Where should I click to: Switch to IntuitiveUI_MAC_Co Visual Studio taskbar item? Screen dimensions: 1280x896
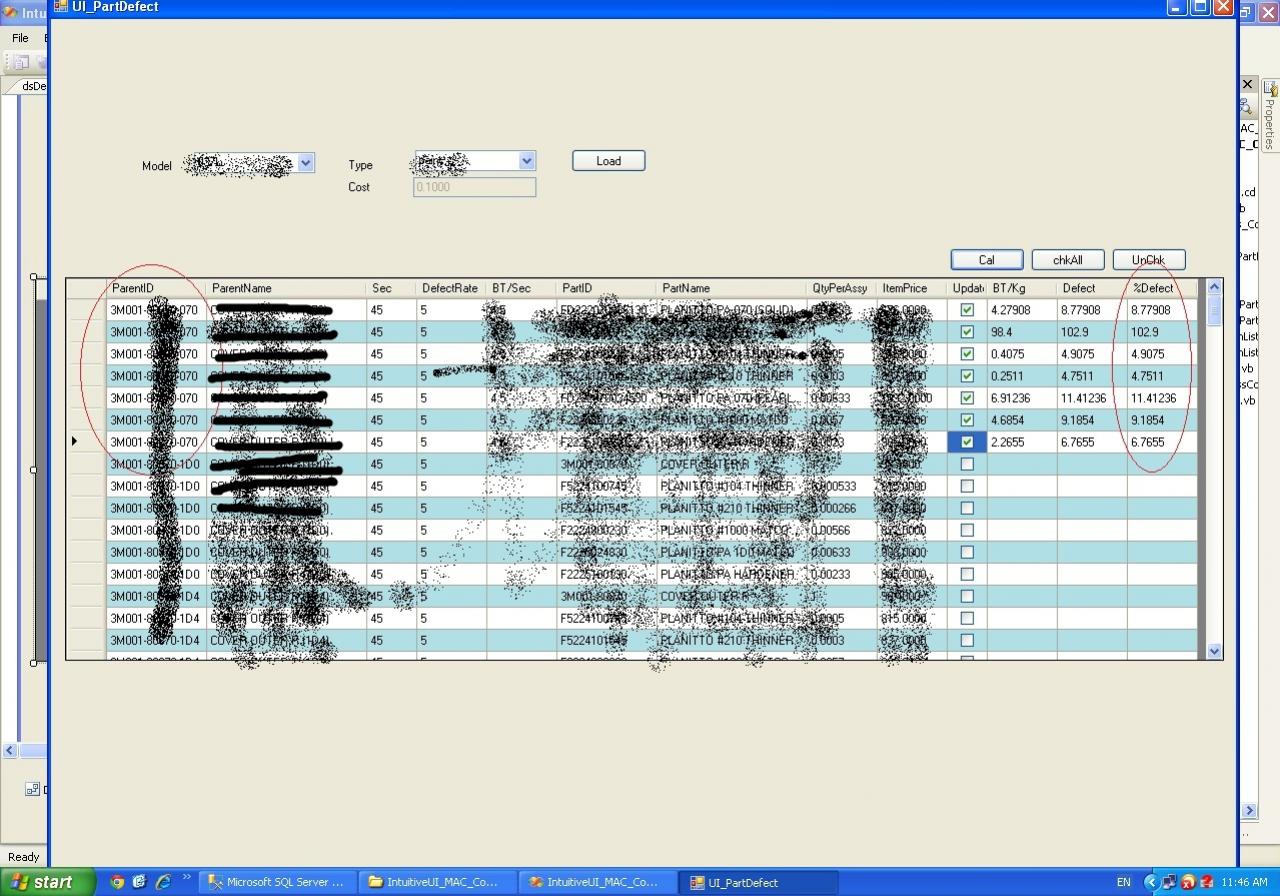[x=597, y=882]
